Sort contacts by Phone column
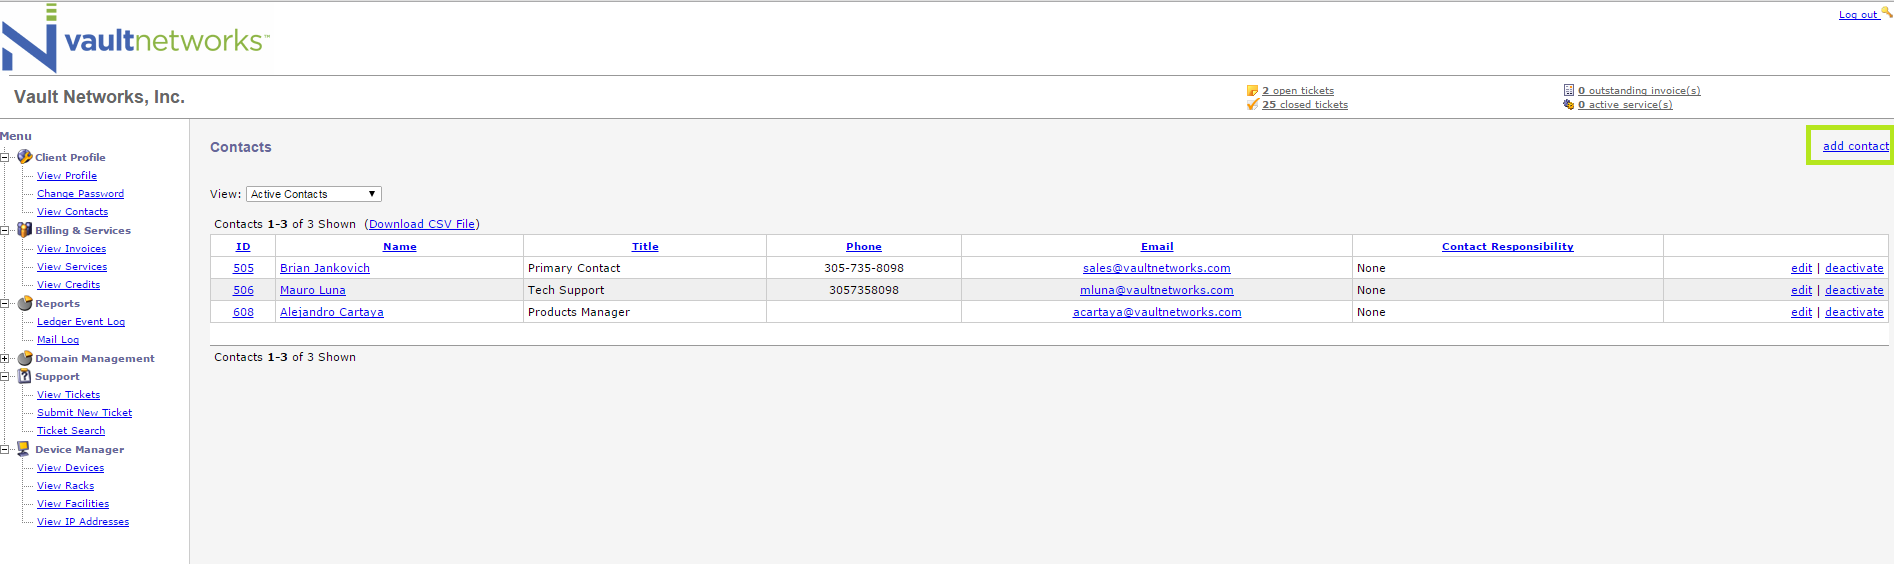The image size is (1894, 564). [x=864, y=247]
